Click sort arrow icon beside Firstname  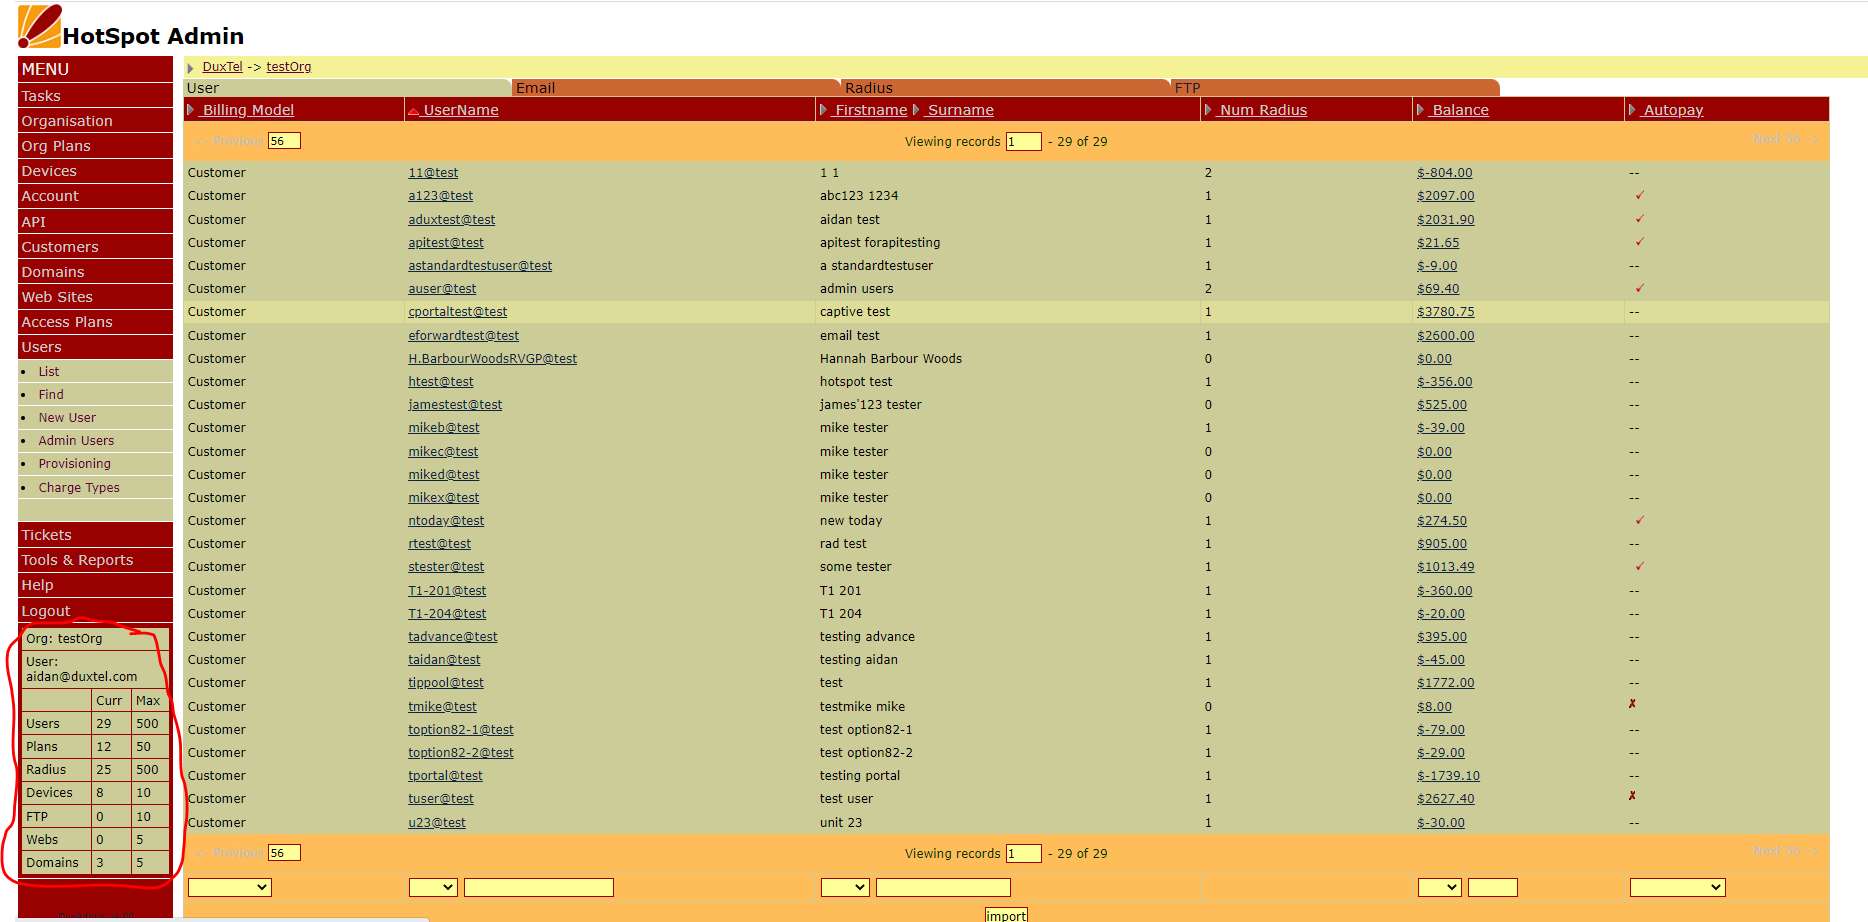pos(823,110)
